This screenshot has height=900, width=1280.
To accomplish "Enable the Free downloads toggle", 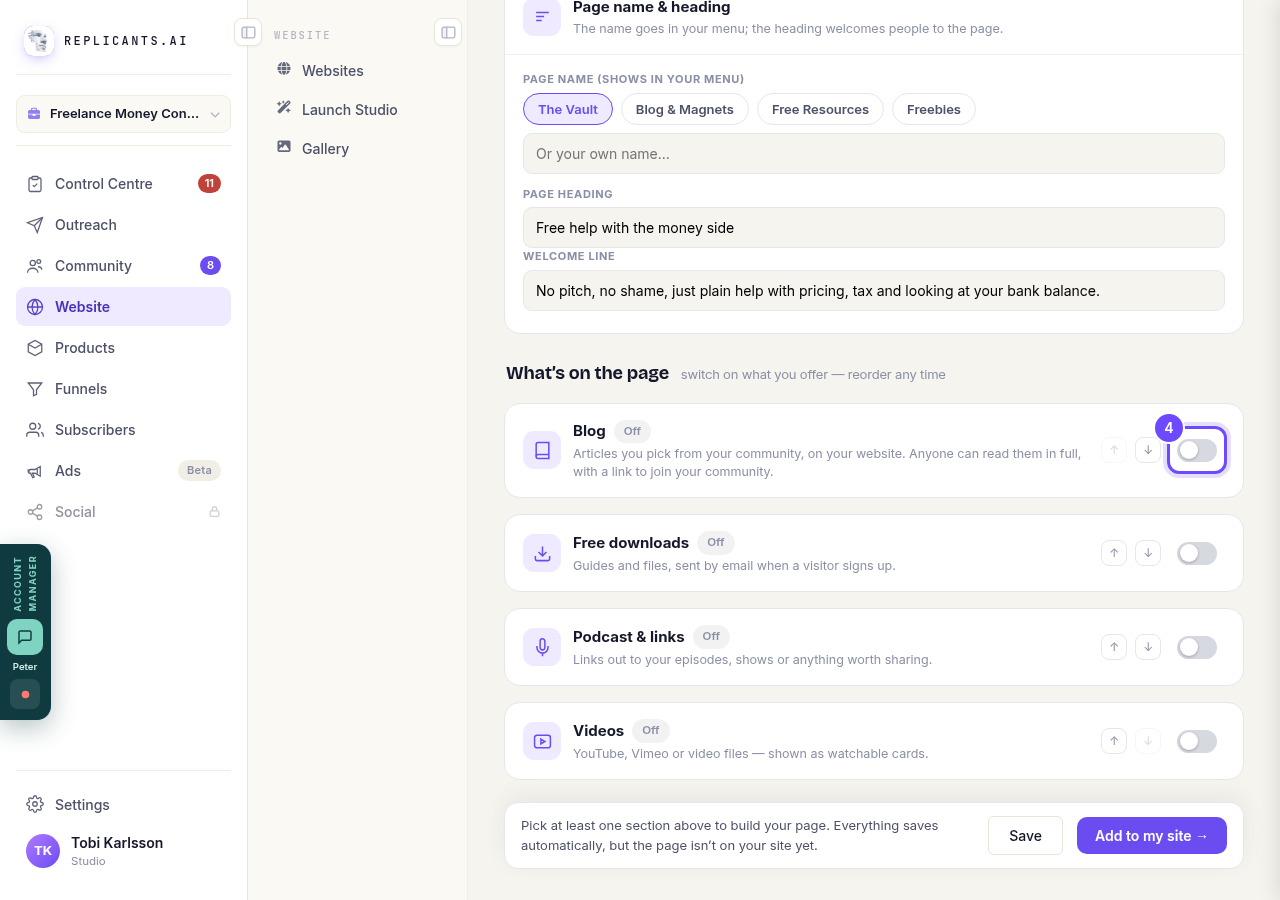I will pos(1197,553).
